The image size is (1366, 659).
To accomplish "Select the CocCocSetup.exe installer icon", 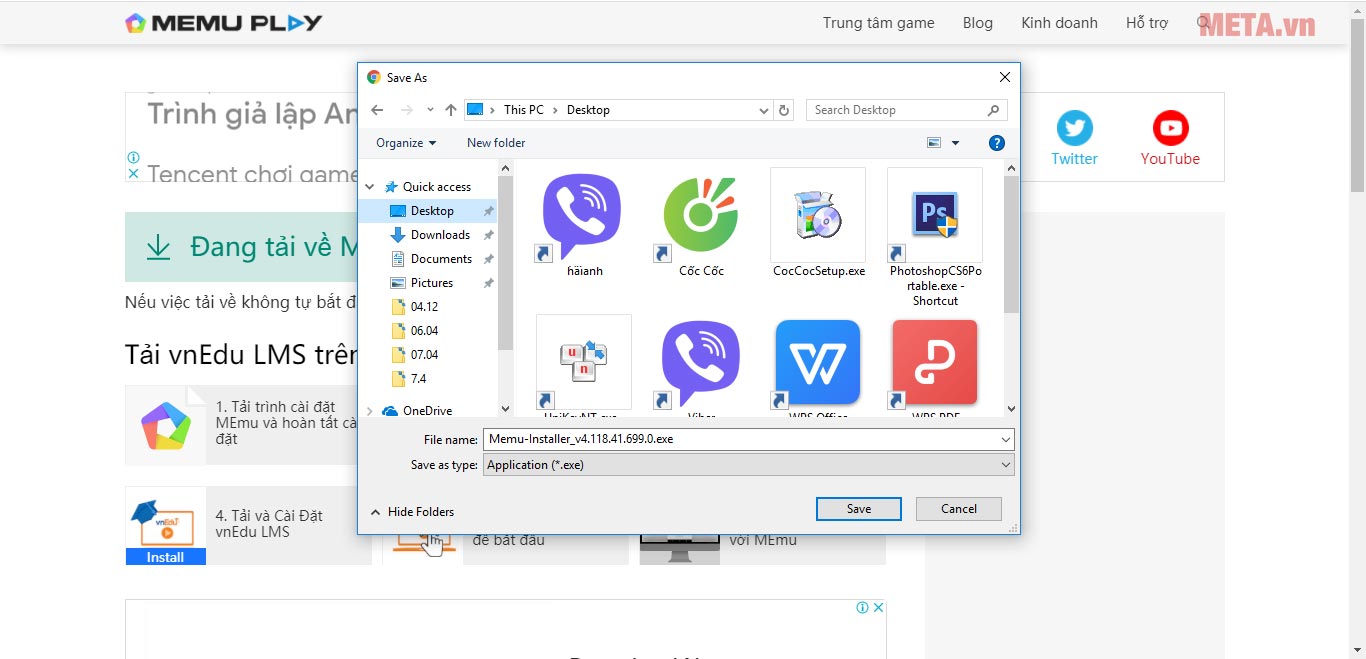I will tap(817, 213).
